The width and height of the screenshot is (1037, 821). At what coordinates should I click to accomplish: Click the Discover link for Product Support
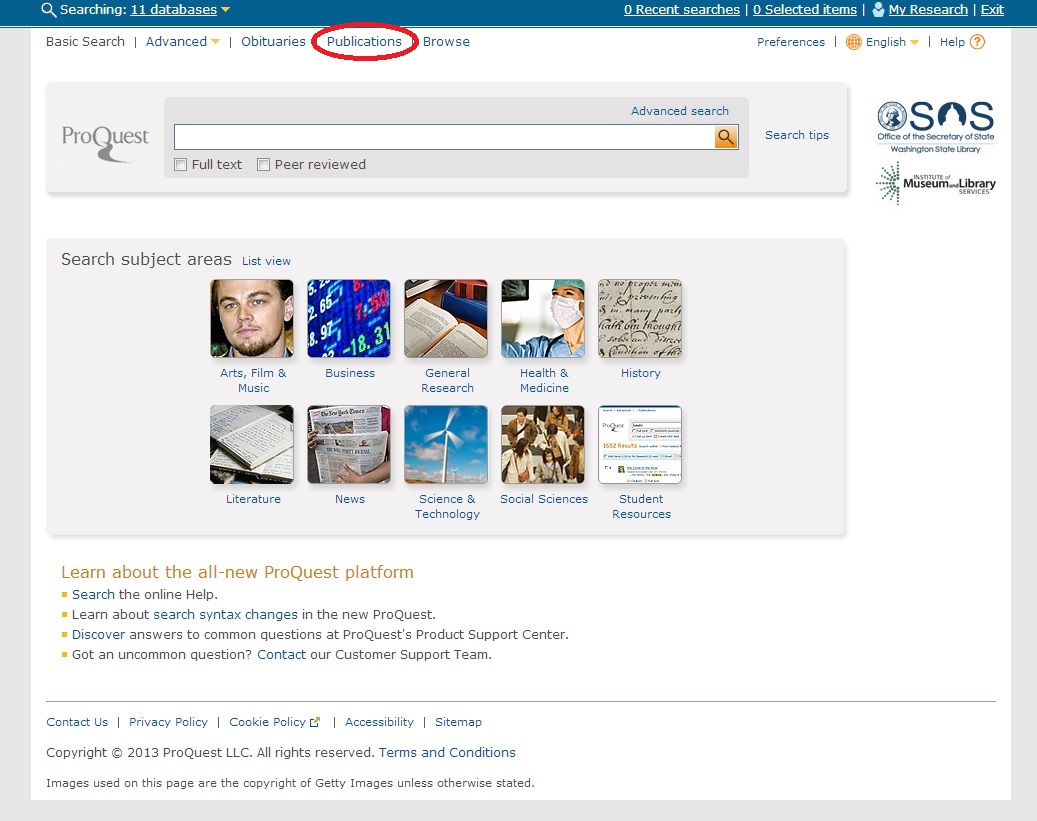[99, 634]
